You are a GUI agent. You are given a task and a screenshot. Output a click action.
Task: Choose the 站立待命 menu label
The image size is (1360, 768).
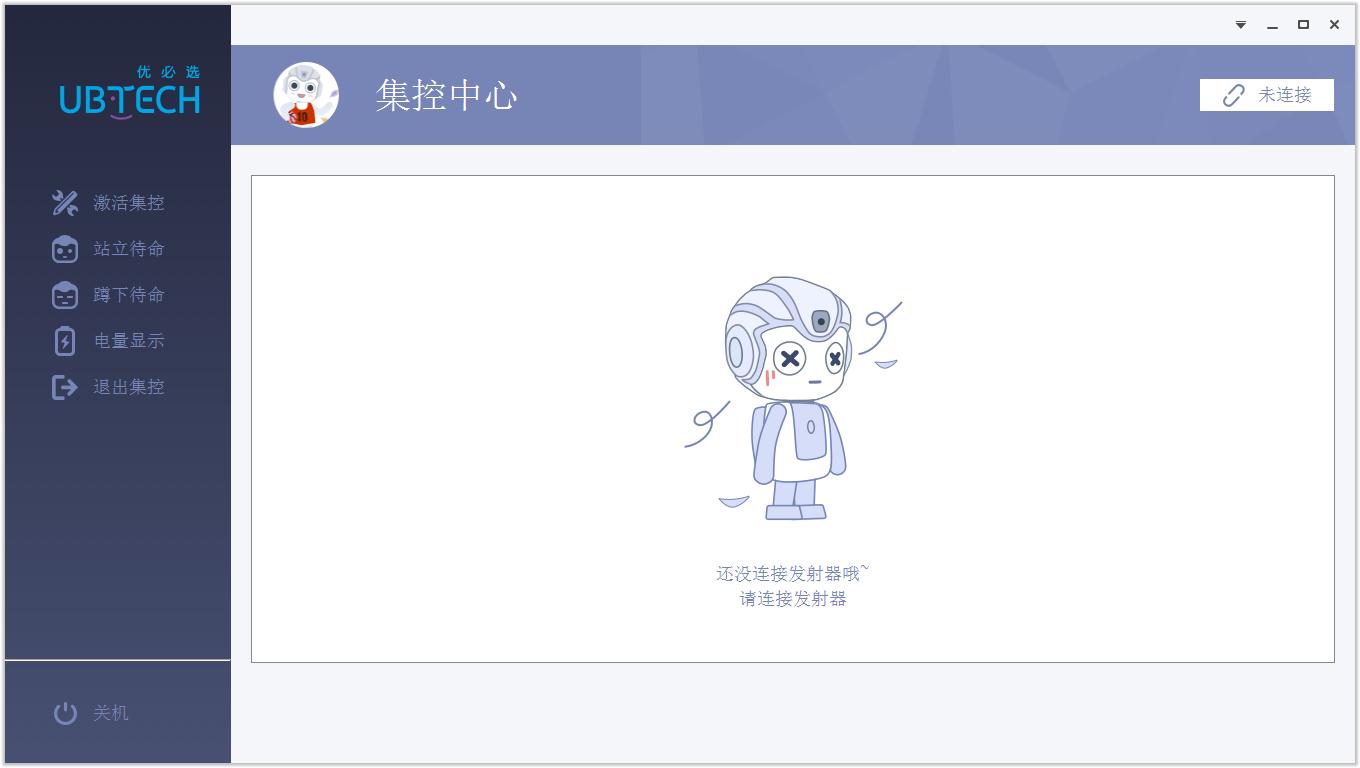[129, 249]
